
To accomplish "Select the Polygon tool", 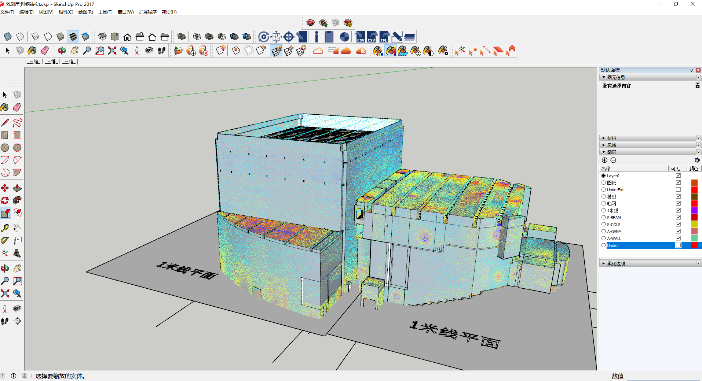I will tap(17, 148).
